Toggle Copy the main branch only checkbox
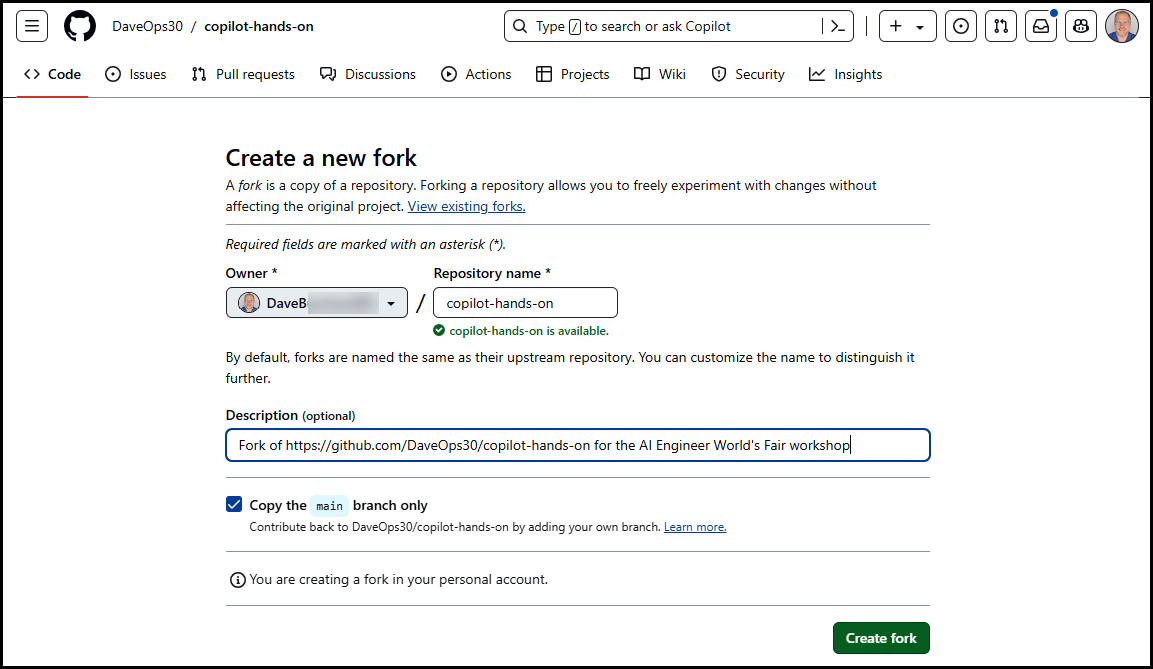 coord(234,504)
